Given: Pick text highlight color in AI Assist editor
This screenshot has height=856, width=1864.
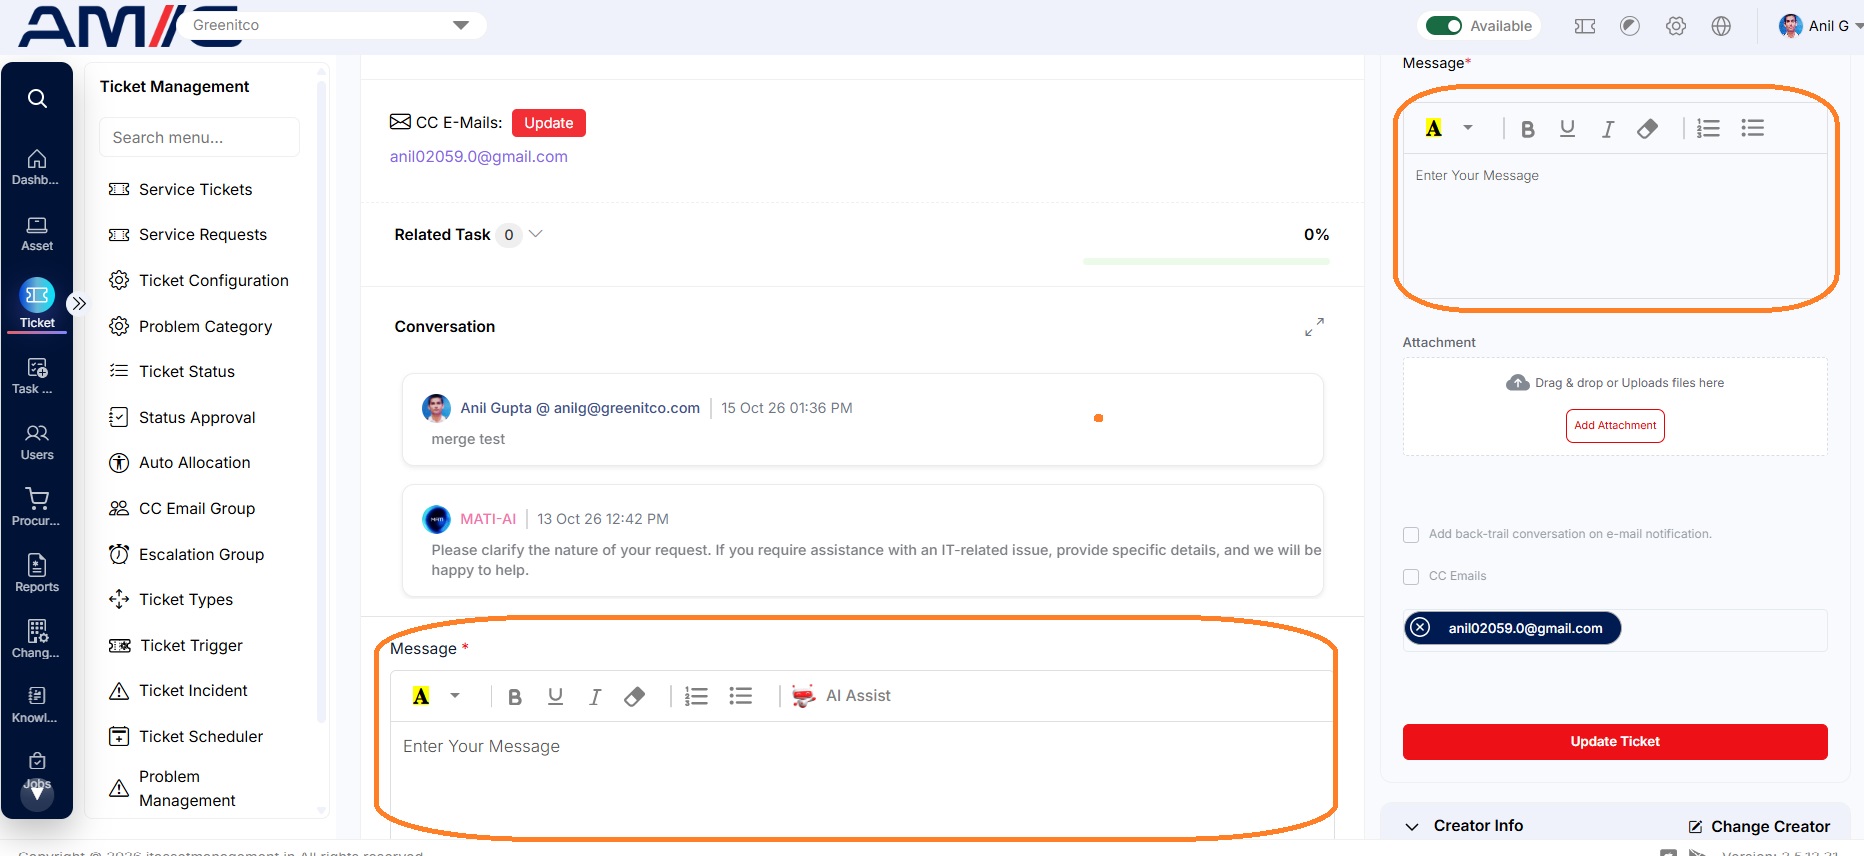Looking at the screenshot, I should pos(421,696).
